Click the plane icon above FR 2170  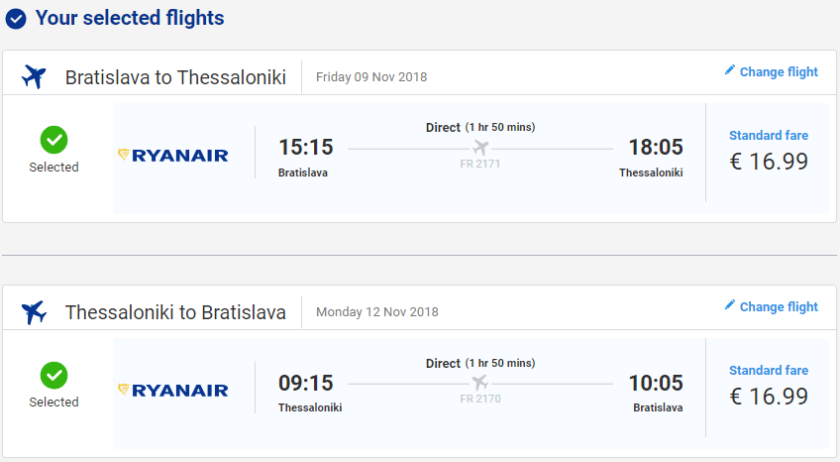pyautogui.click(x=480, y=383)
